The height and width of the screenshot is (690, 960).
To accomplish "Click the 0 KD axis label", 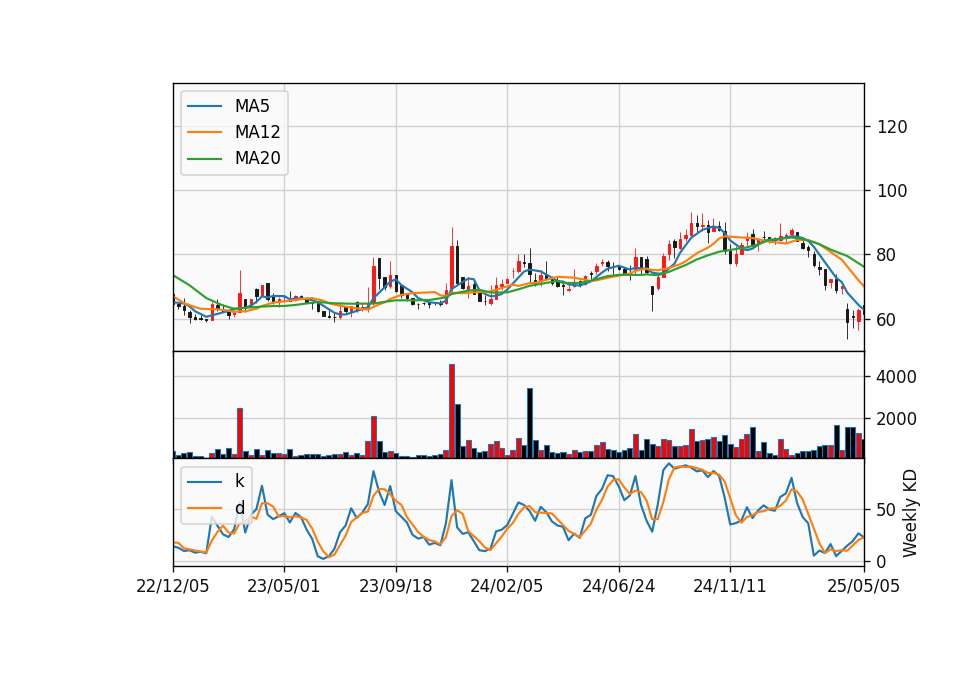I will pos(882,561).
